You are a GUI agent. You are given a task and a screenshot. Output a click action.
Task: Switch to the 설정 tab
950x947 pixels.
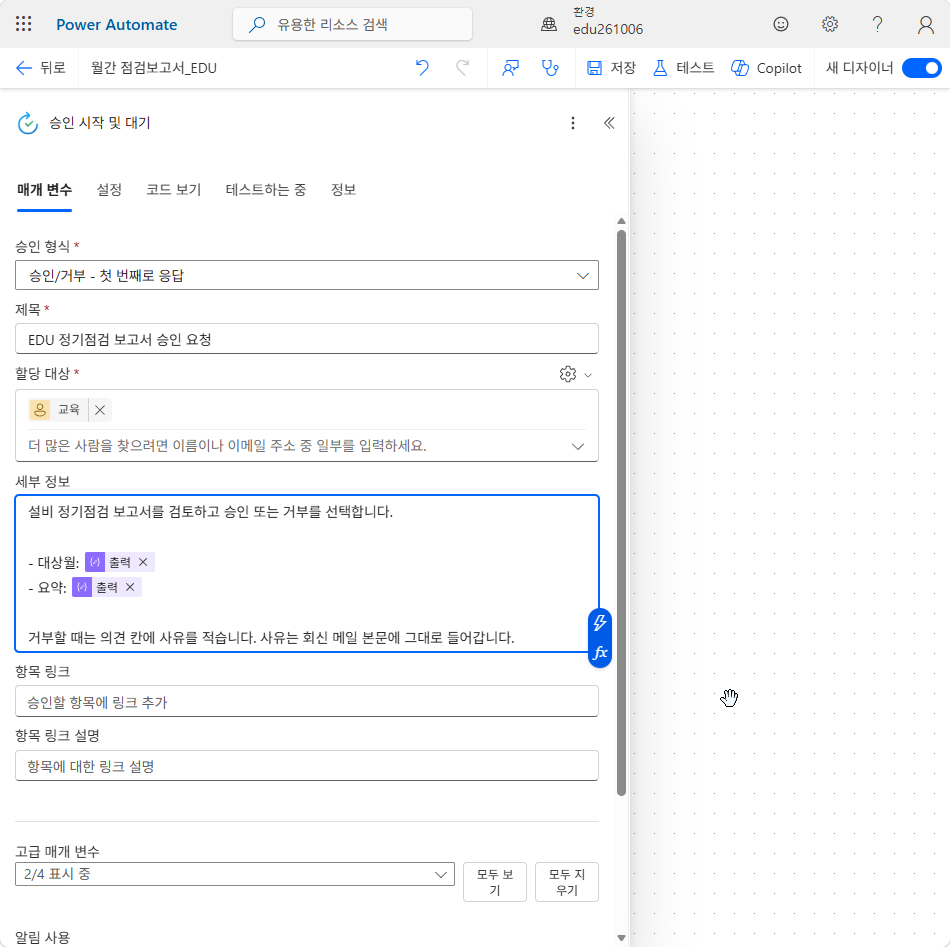point(109,190)
